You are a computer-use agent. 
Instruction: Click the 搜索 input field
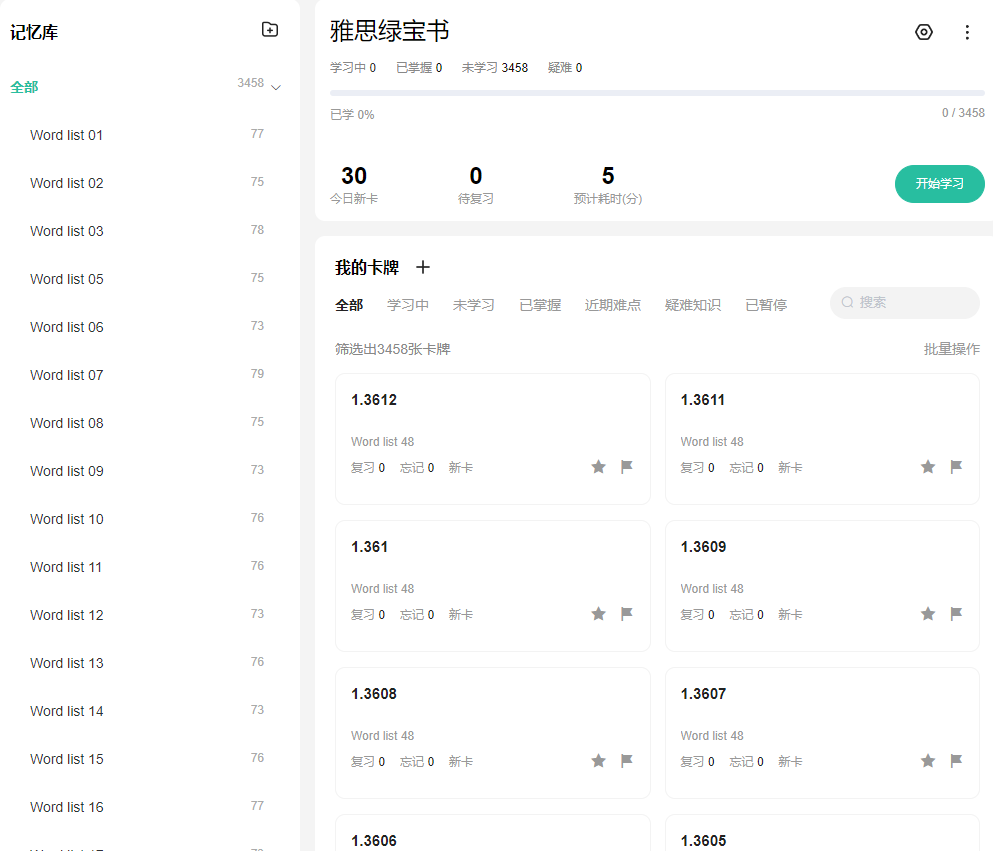pos(904,303)
